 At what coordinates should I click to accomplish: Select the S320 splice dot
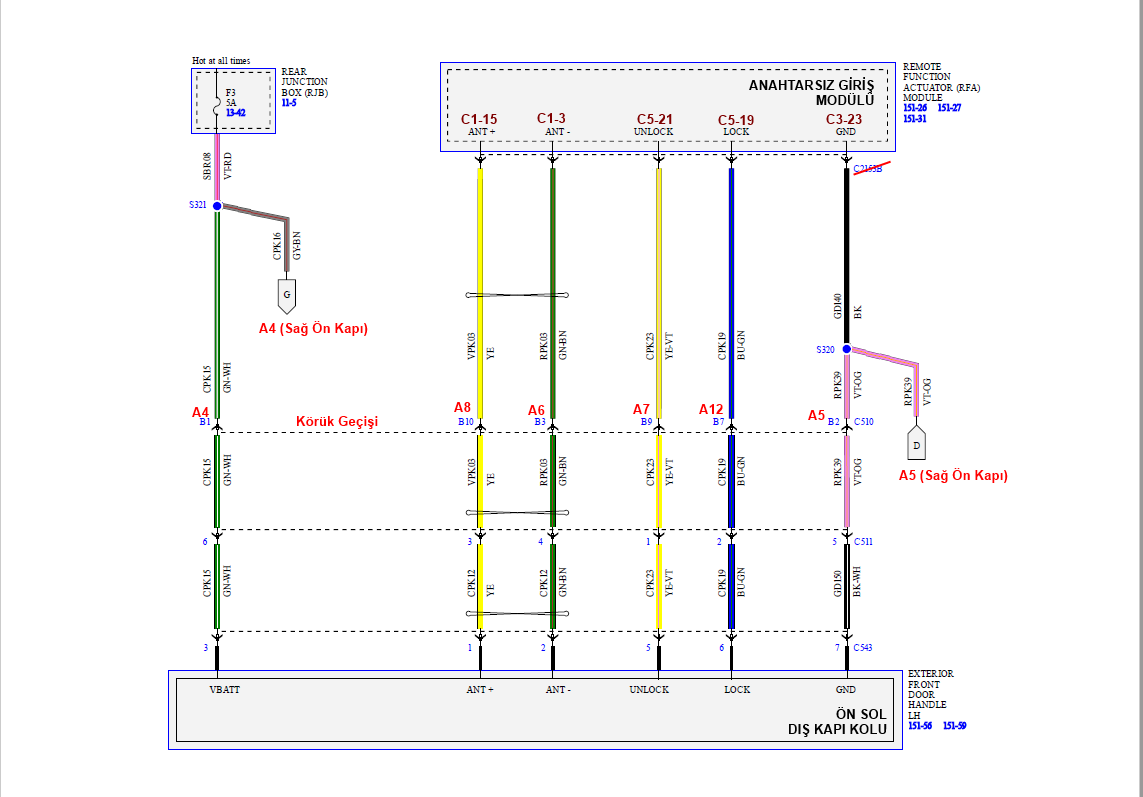pos(846,349)
